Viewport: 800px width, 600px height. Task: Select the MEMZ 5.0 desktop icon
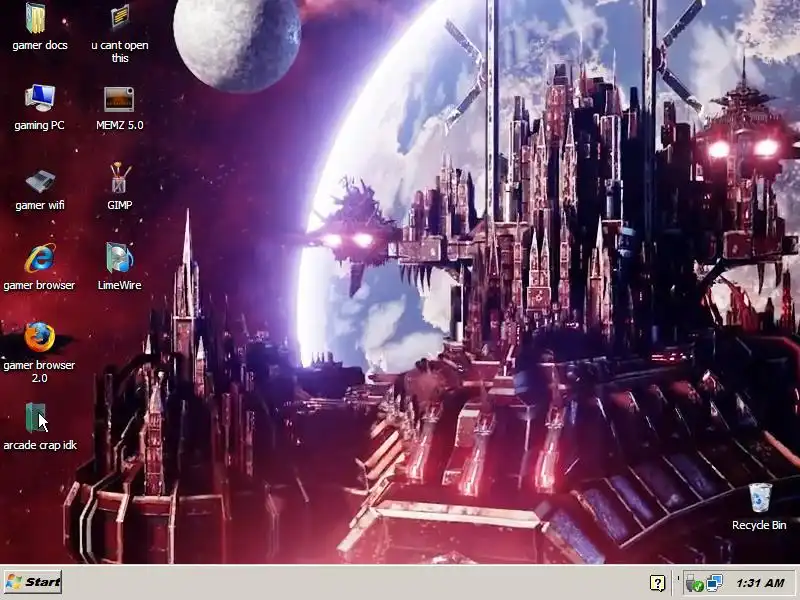pyautogui.click(x=119, y=99)
